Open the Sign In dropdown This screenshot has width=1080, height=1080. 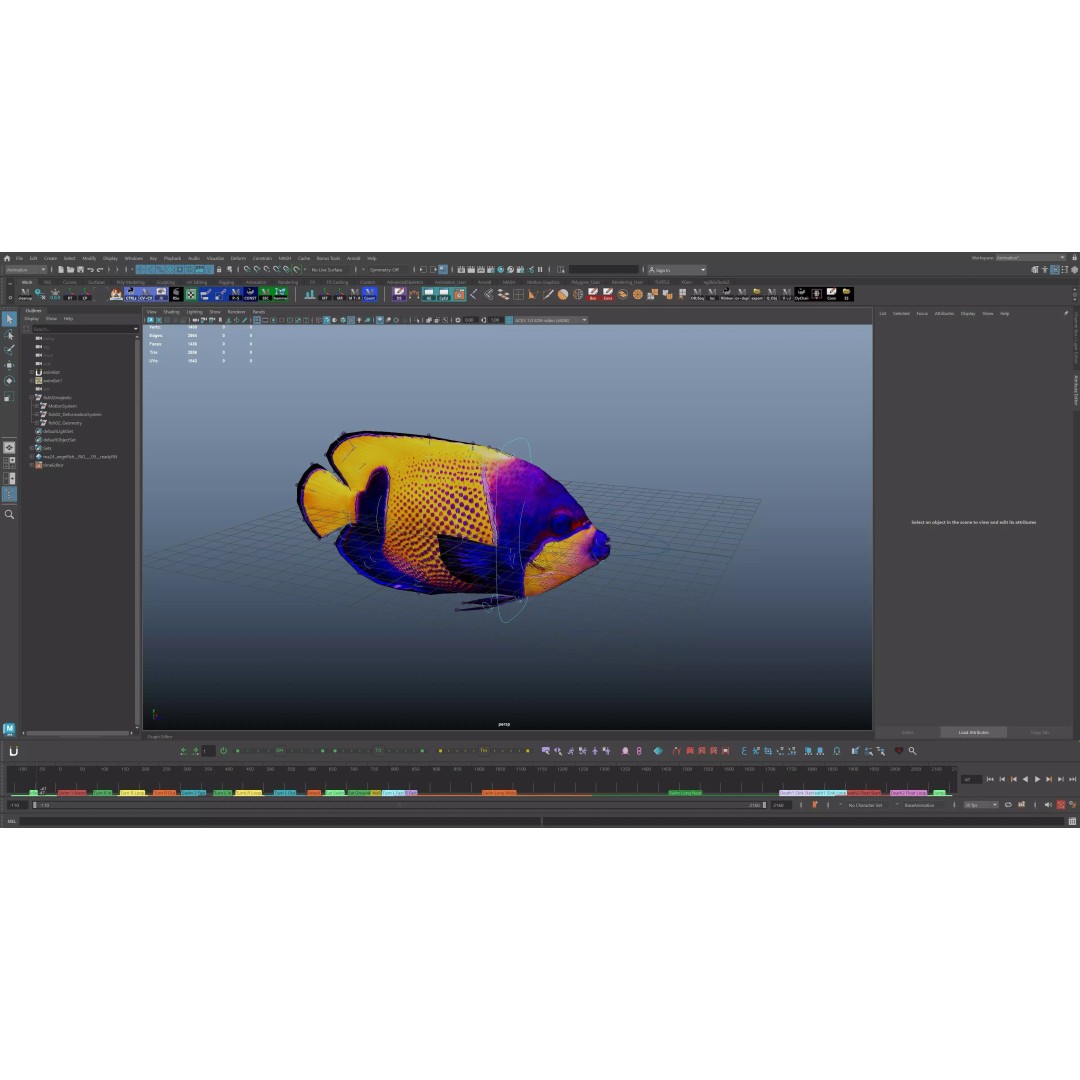676,270
